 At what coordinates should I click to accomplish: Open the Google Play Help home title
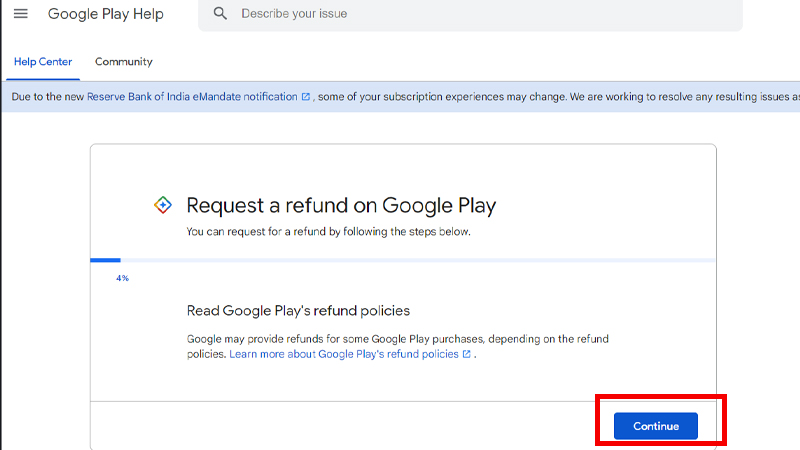106,14
